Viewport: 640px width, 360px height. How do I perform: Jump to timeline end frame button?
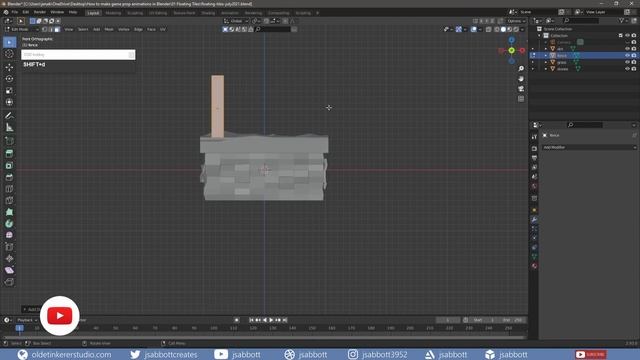coord(285,320)
